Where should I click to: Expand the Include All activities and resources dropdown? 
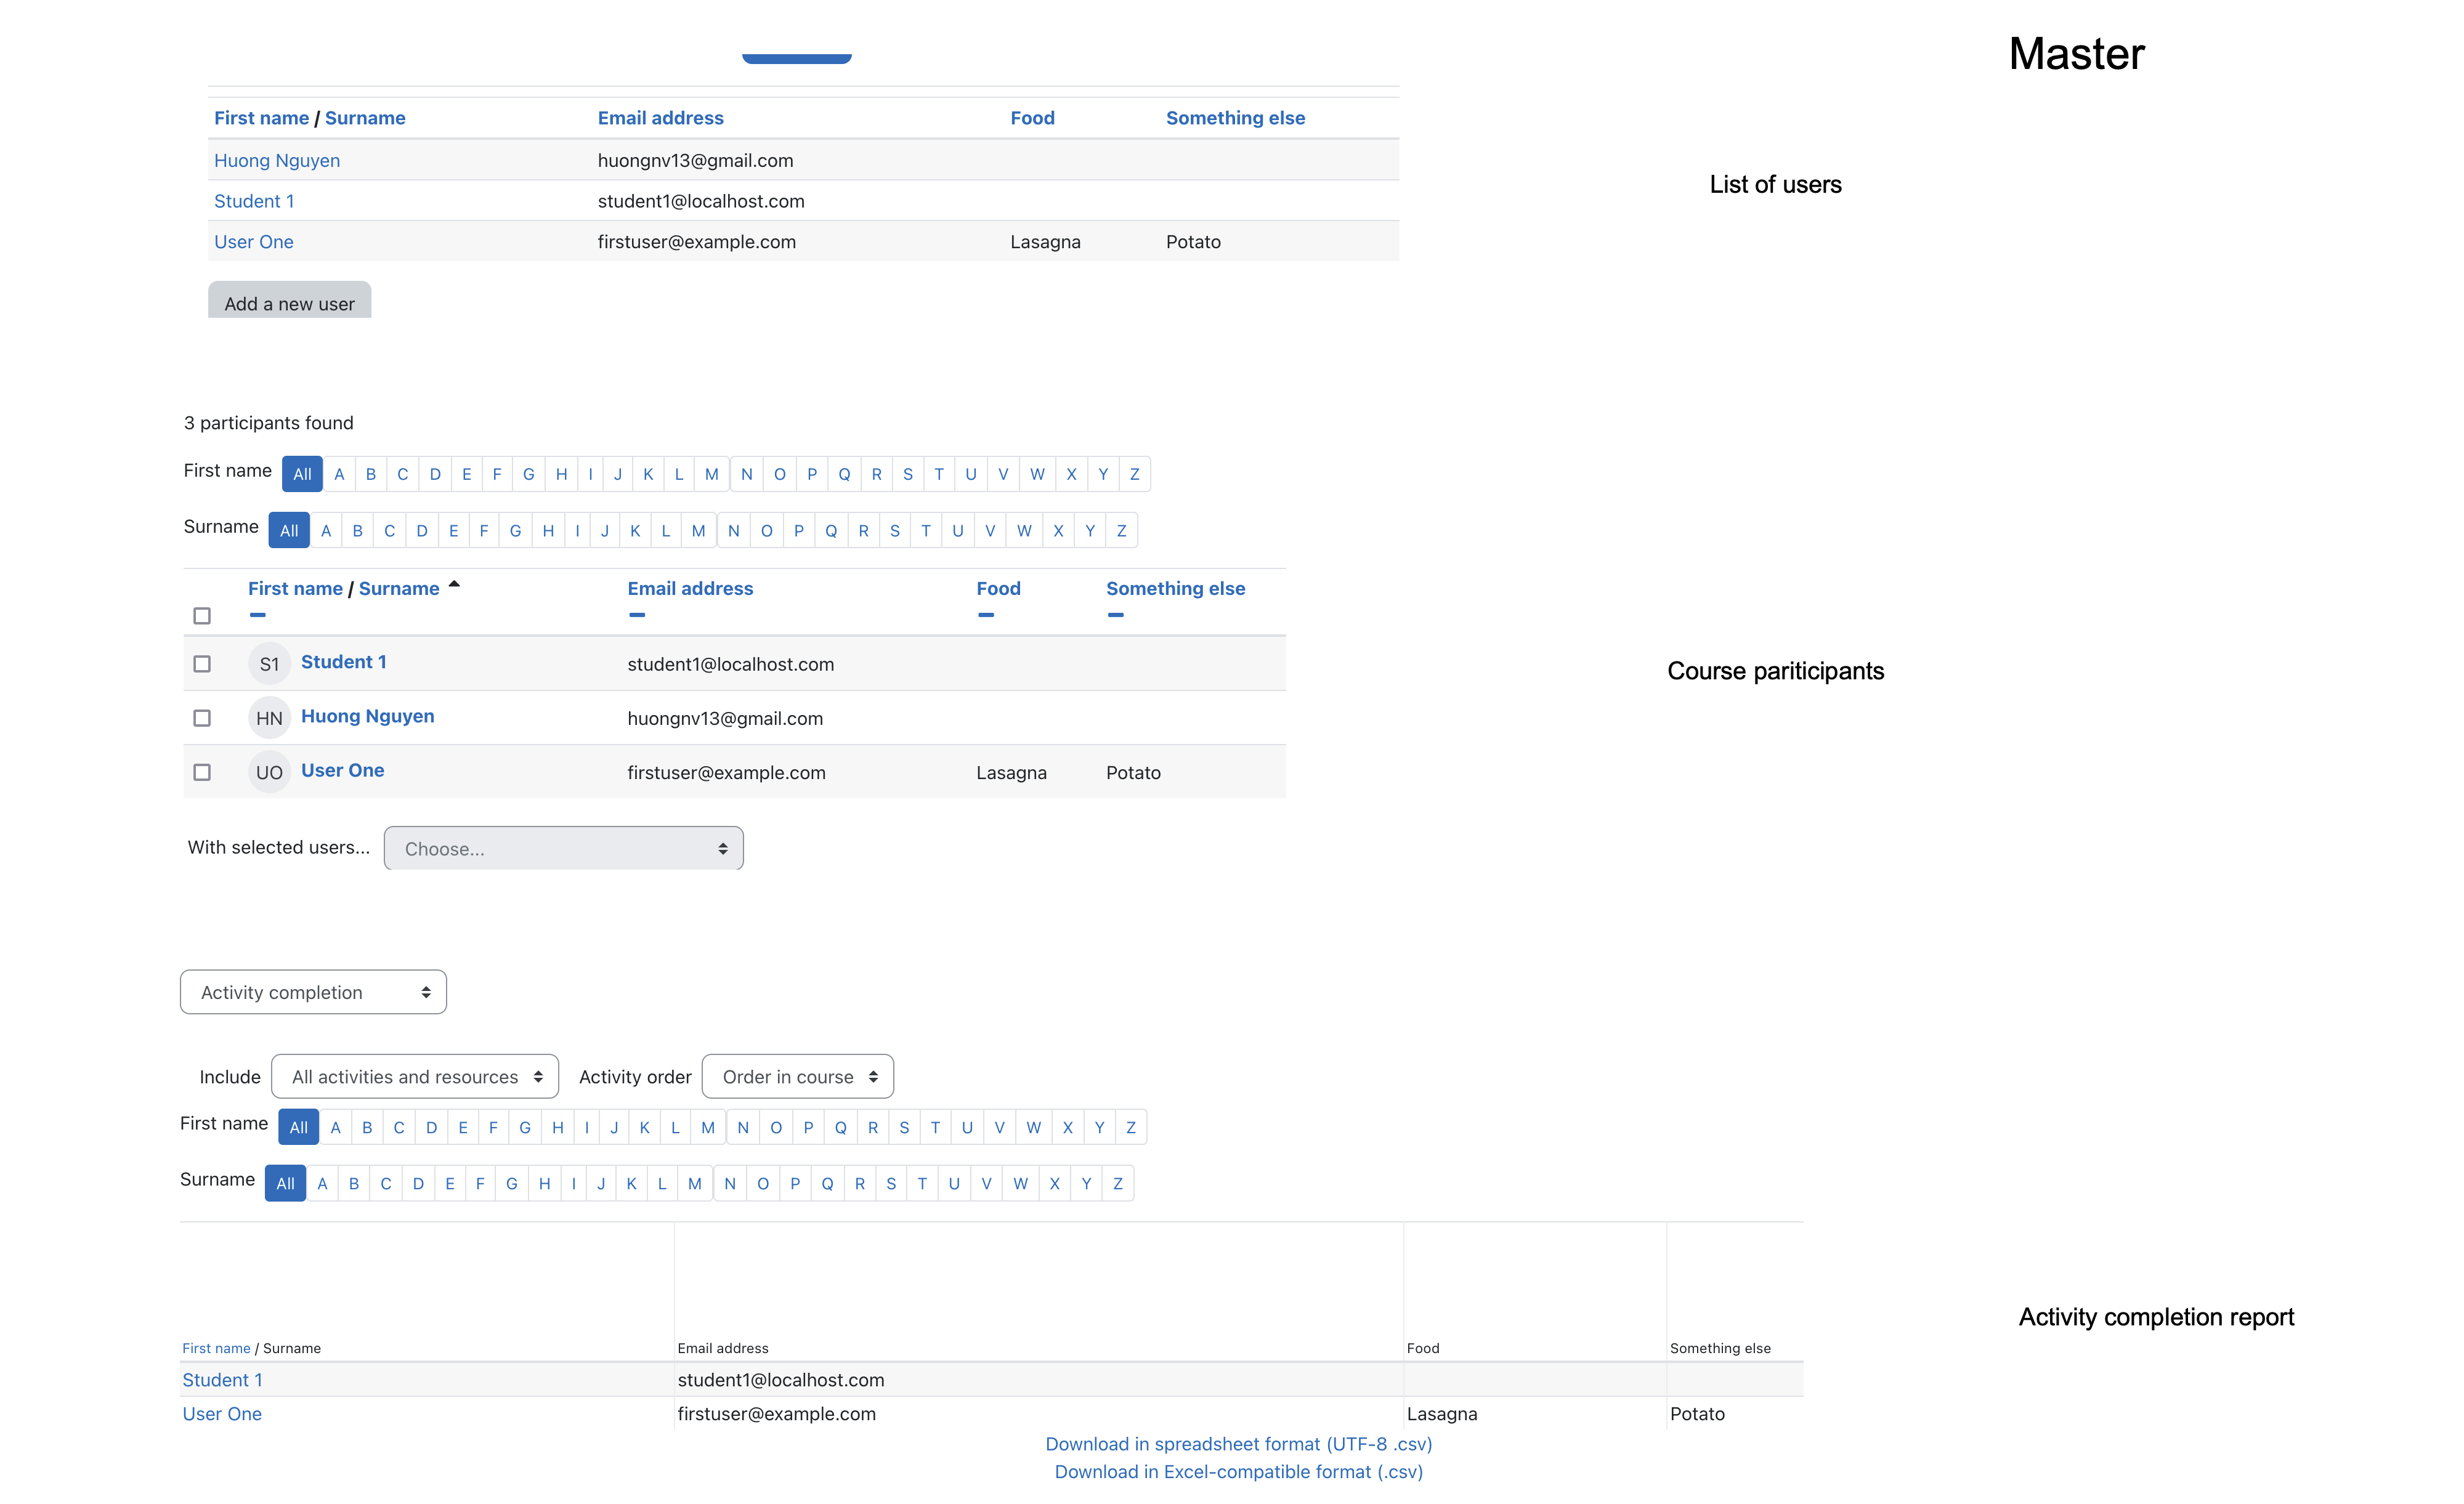pyautogui.click(x=415, y=1077)
